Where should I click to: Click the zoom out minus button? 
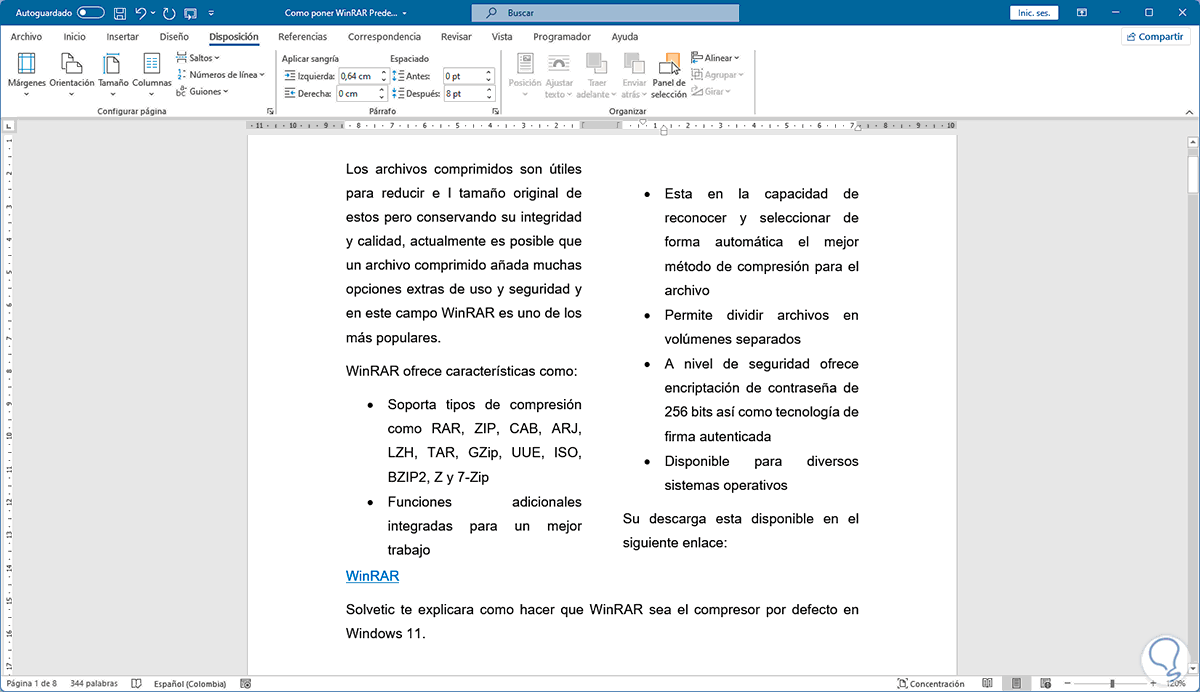[1068, 684]
